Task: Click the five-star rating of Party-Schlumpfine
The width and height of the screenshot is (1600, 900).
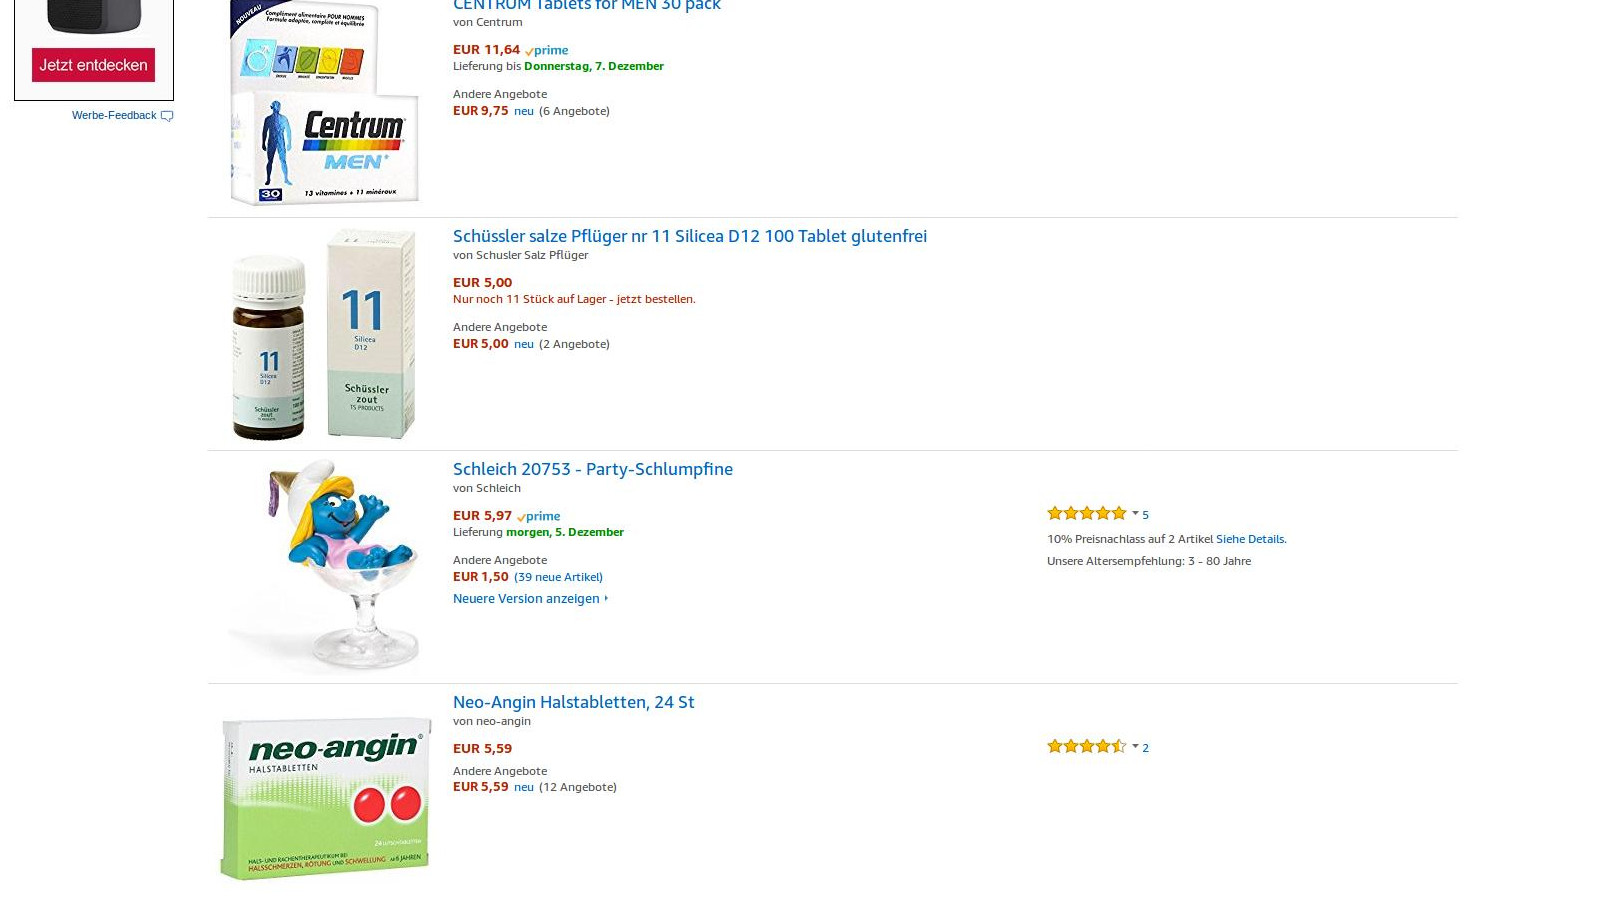Action: tap(1086, 513)
